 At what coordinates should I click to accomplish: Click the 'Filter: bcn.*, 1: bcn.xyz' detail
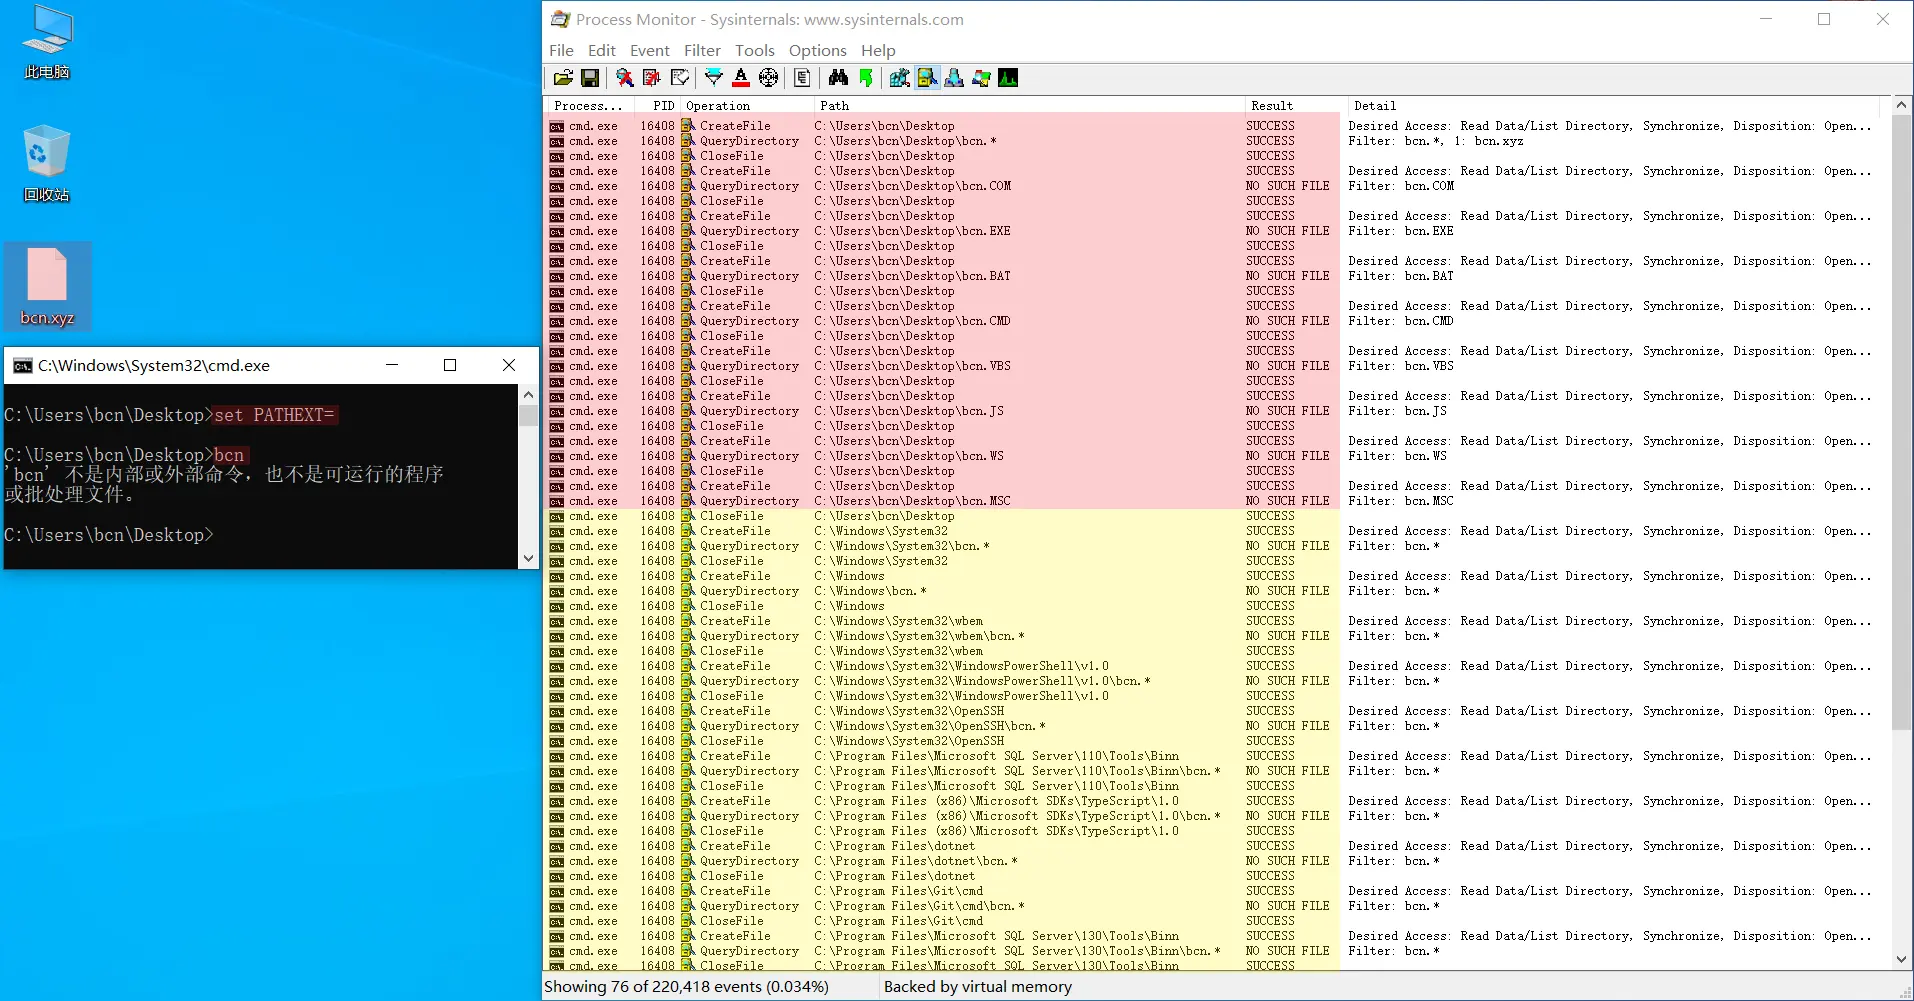click(x=1436, y=141)
